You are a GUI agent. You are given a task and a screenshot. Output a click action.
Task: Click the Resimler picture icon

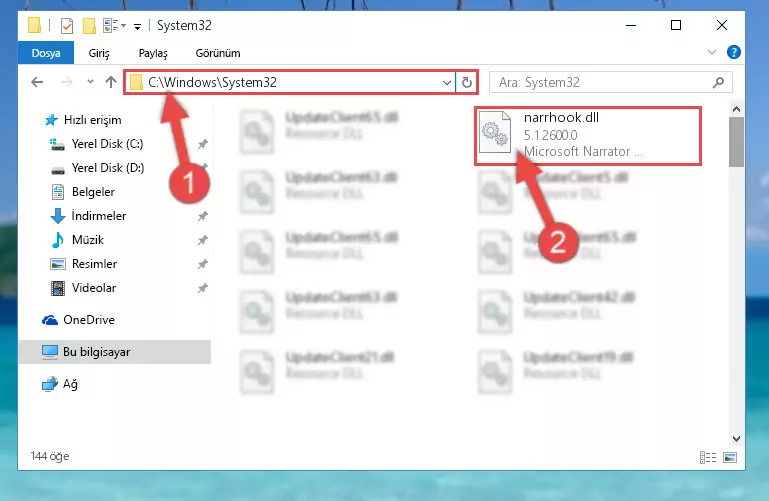click(58, 264)
